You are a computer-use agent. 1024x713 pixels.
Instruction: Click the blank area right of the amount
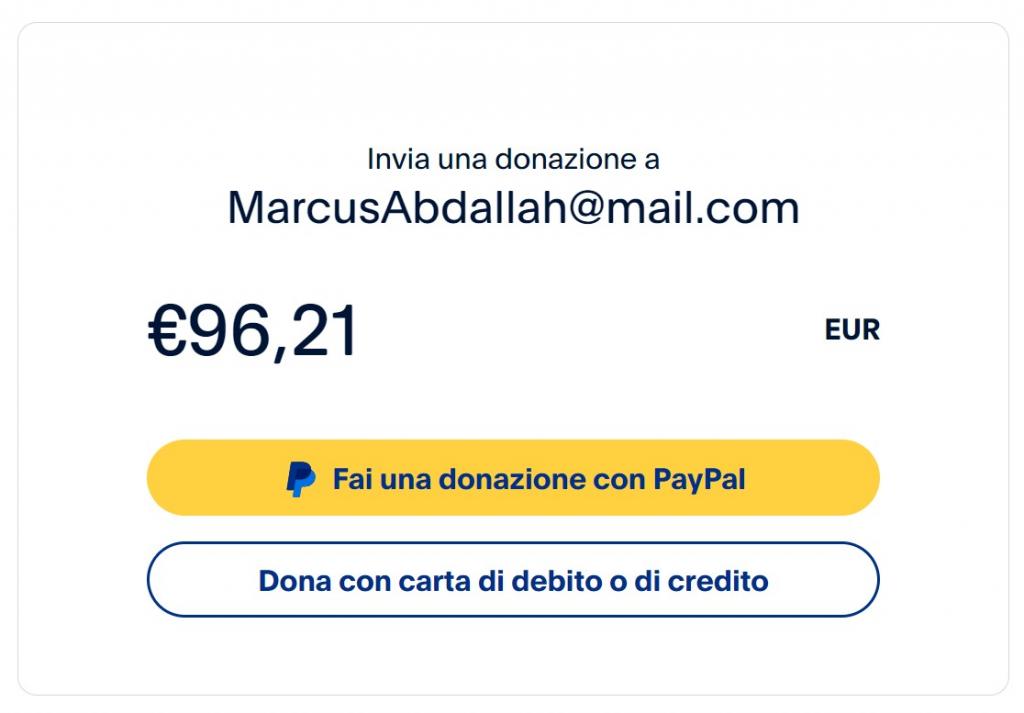[x=588, y=332]
